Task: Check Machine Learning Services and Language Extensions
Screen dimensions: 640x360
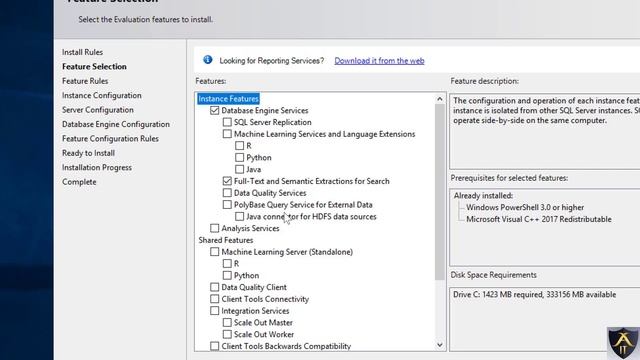Action: [x=227, y=134]
